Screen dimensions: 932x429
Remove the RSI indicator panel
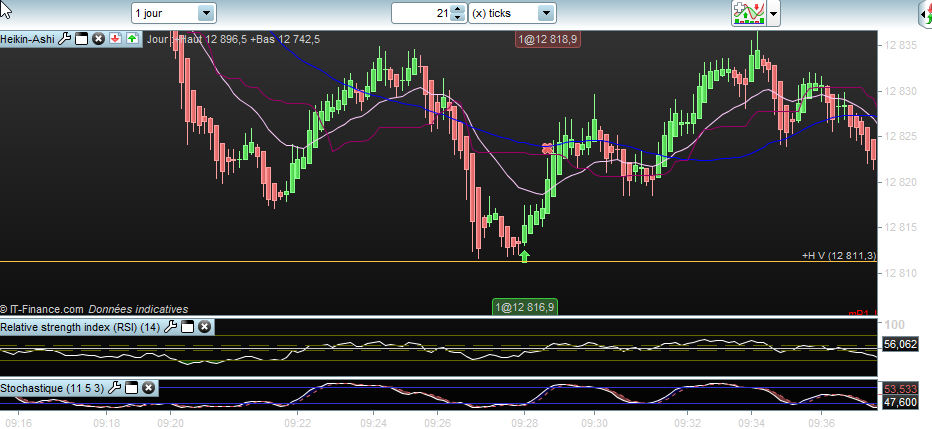(204, 327)
